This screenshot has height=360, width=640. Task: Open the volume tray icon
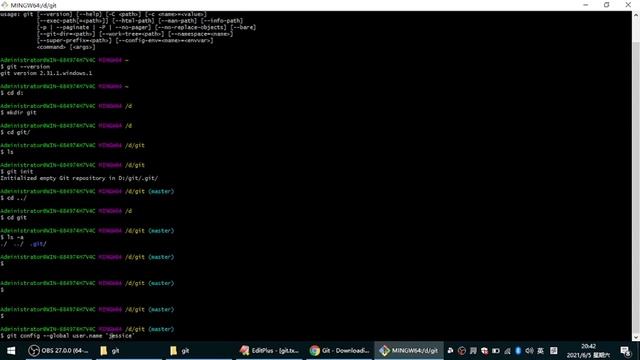(x=529, y=351)
